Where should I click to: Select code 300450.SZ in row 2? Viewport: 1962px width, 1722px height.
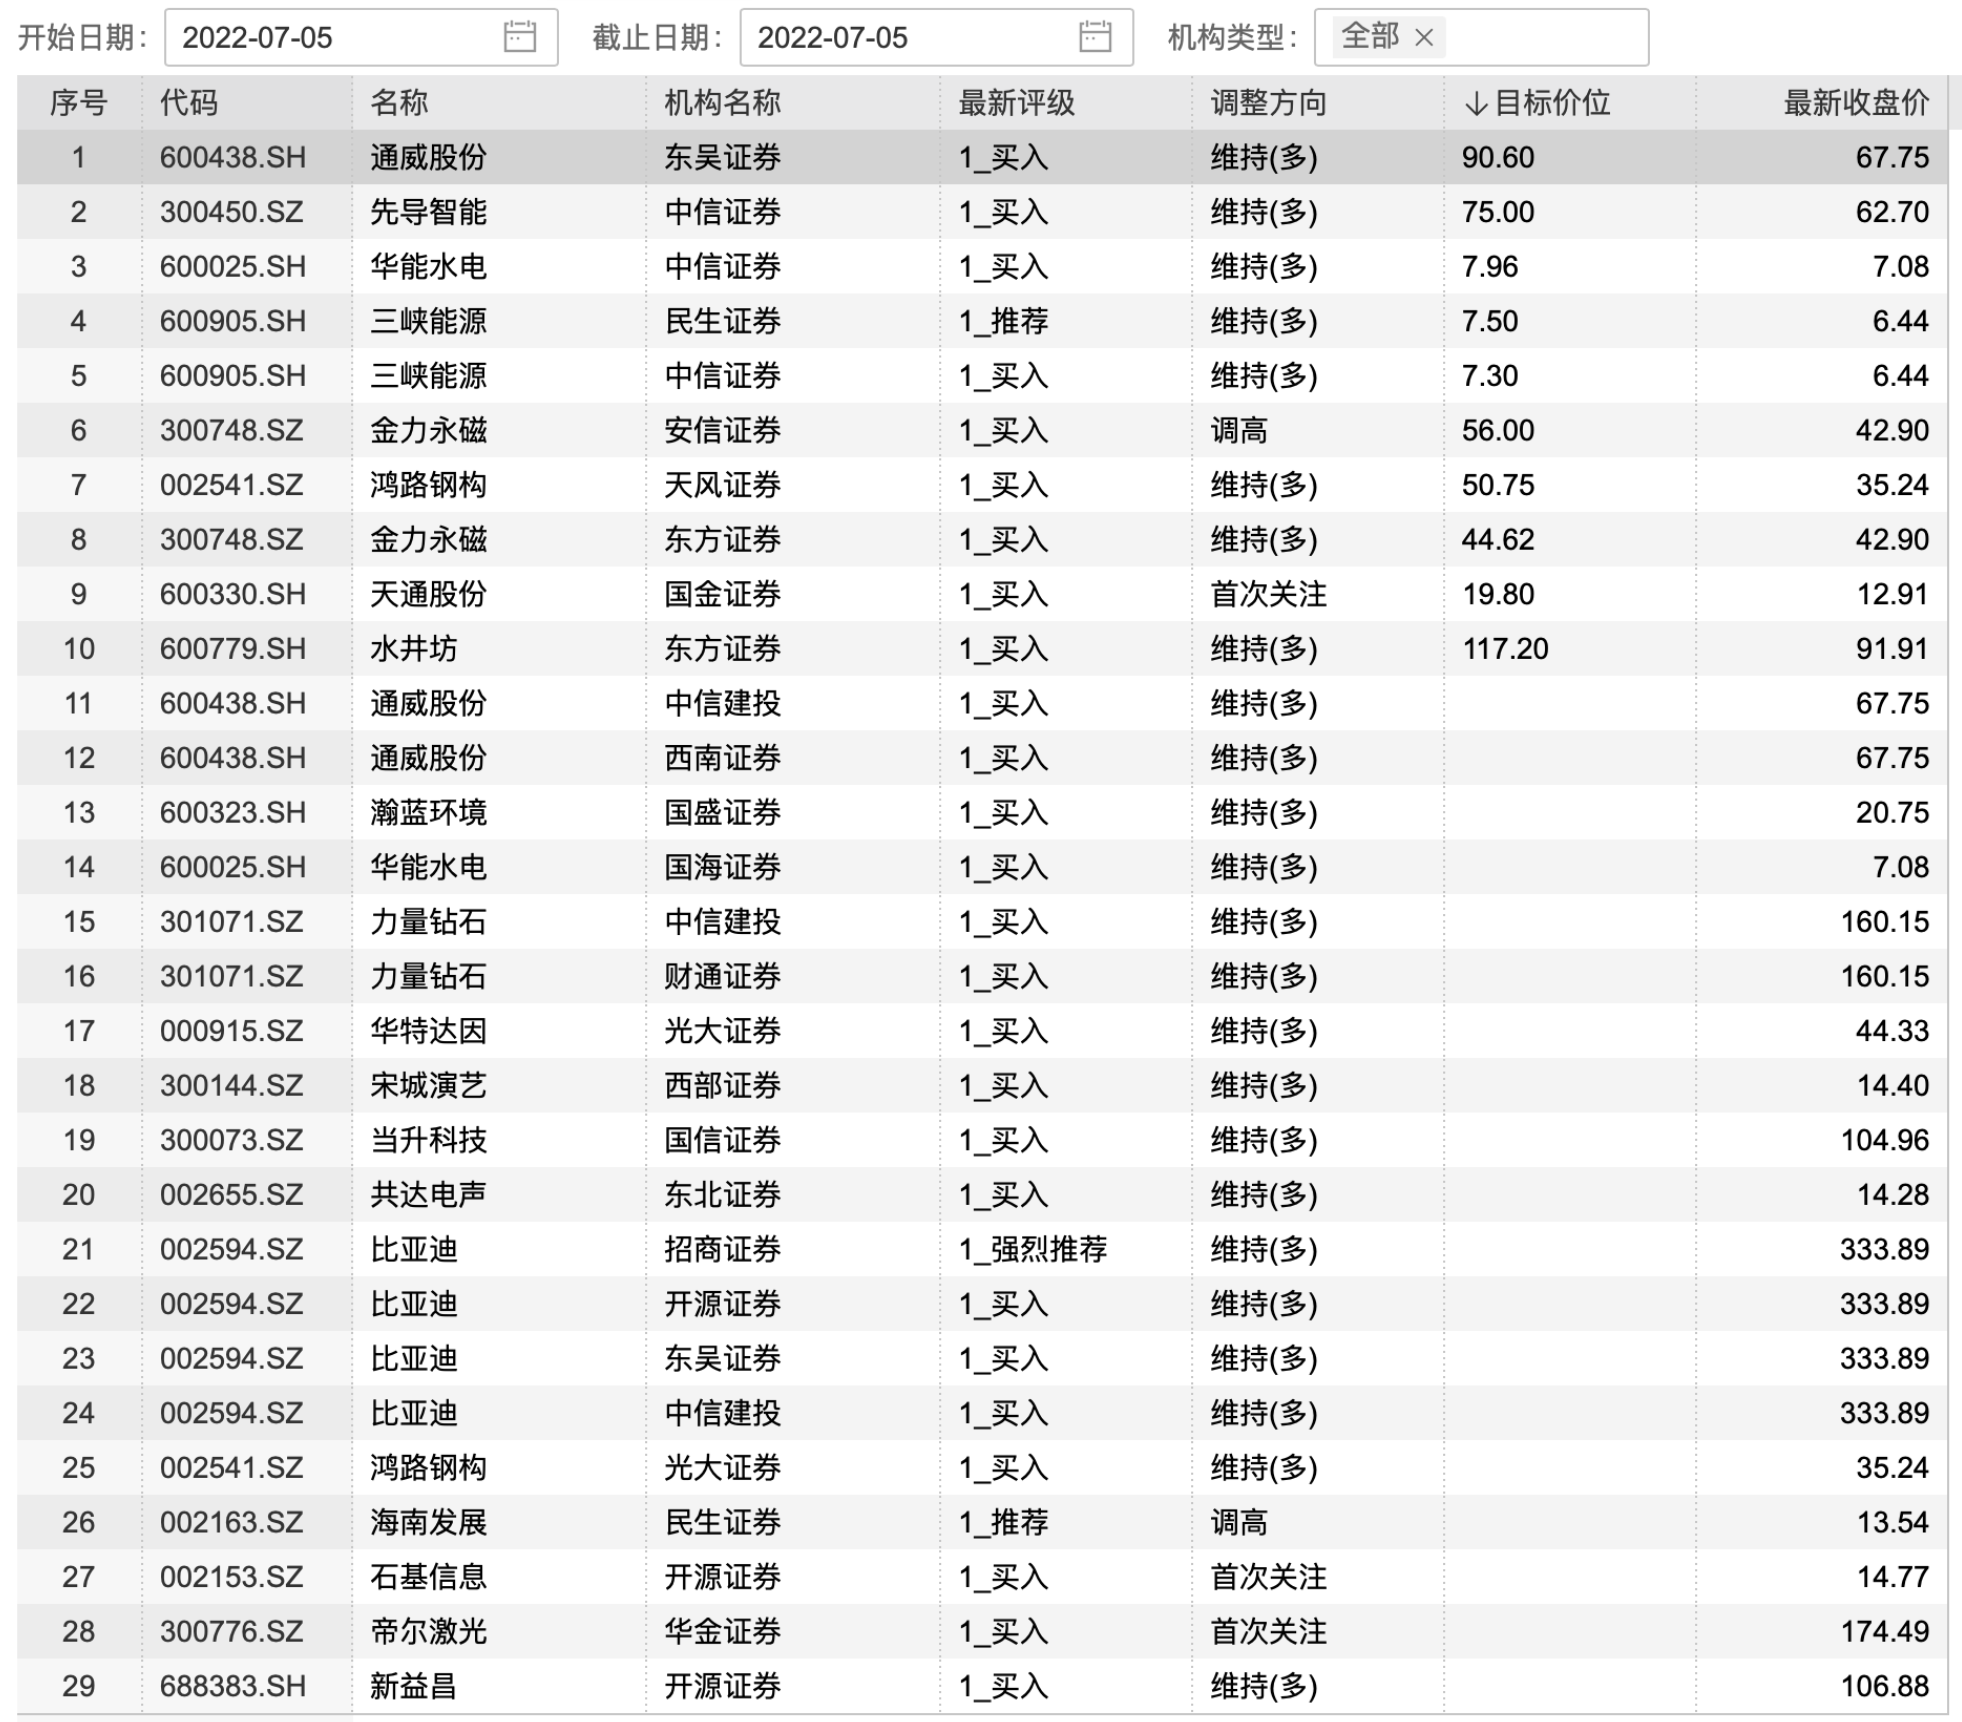tap(231, 212)
